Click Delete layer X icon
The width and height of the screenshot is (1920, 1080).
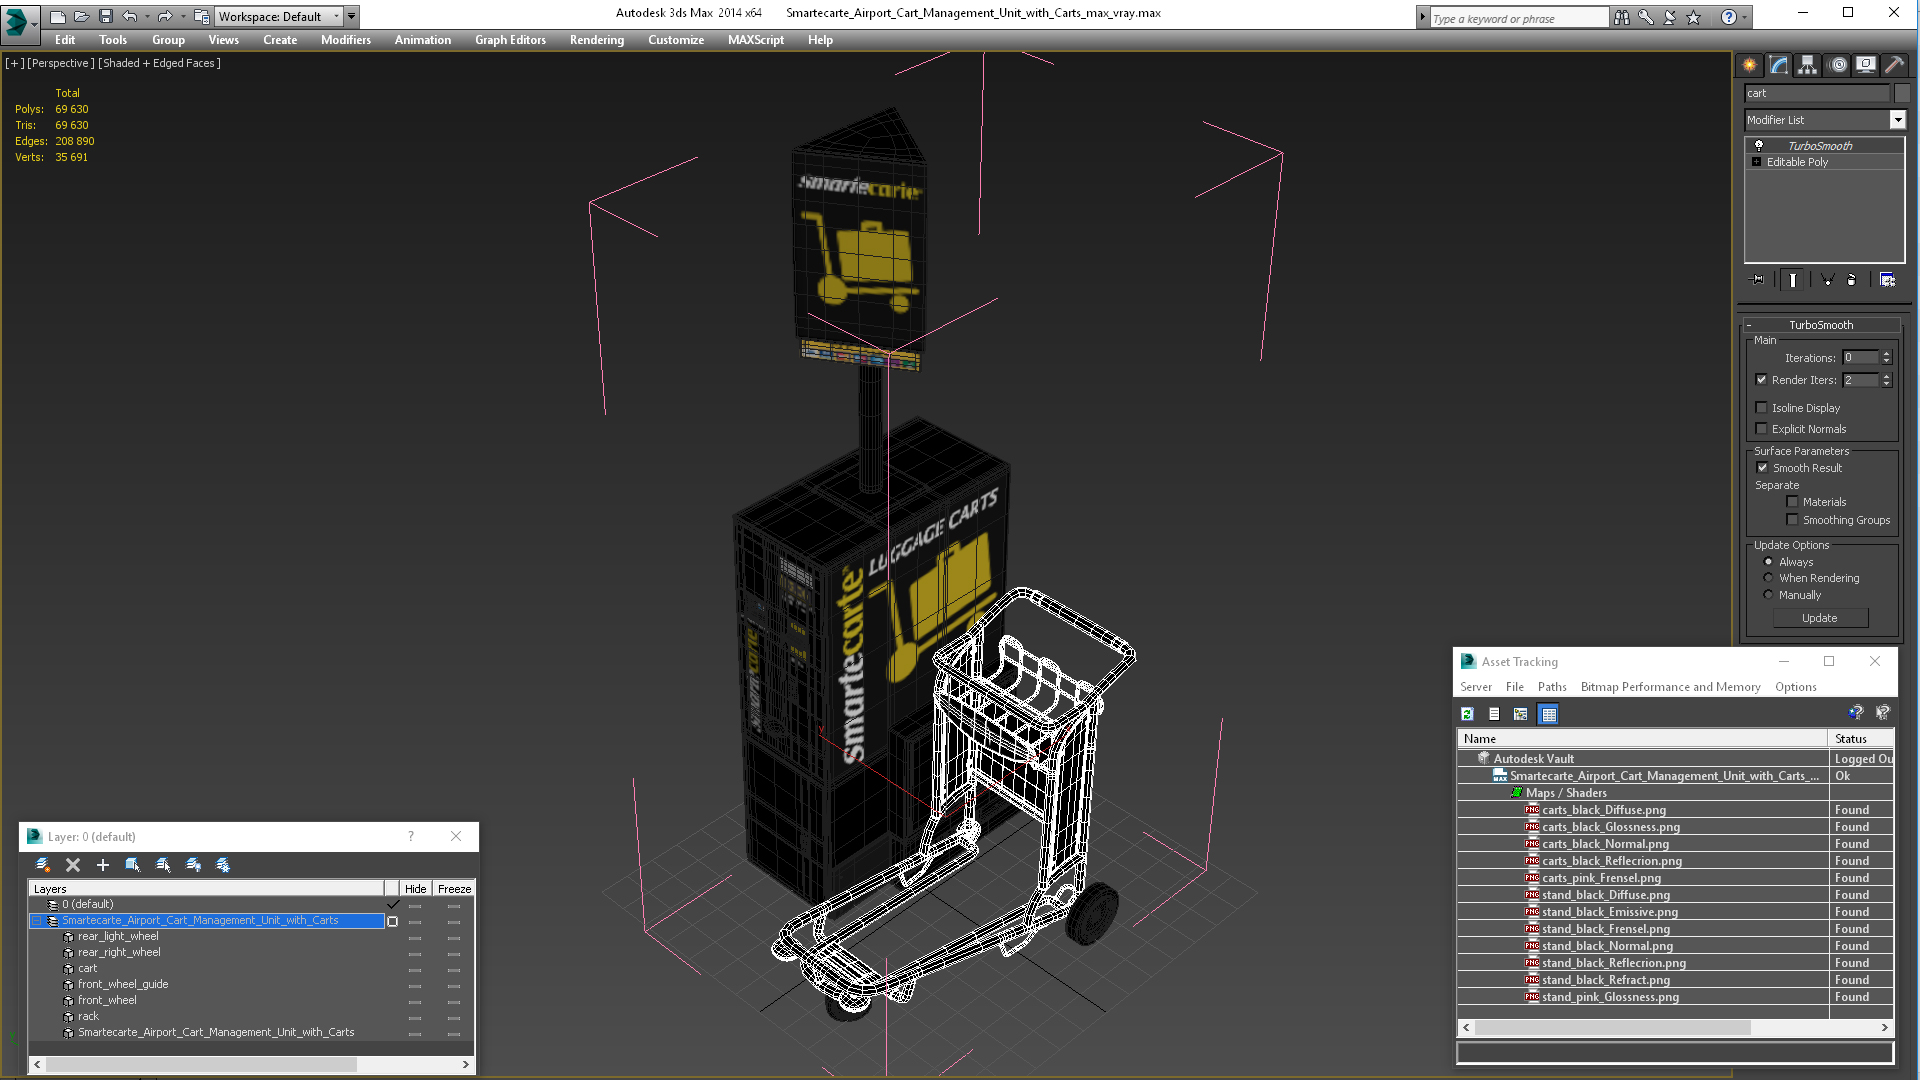pyautogui.click(x=73, y=865)
